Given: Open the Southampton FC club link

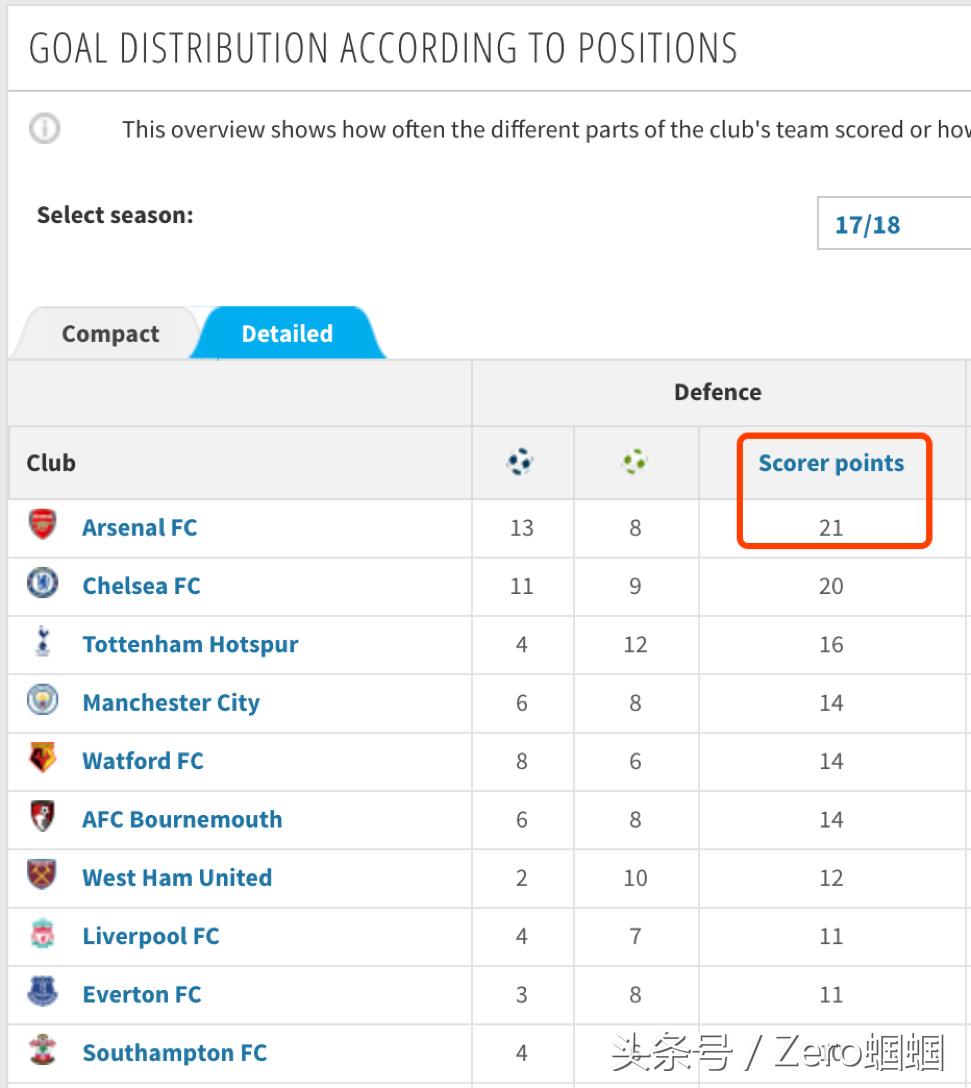Looking at the screenshot, I should tap(174, 1053).
